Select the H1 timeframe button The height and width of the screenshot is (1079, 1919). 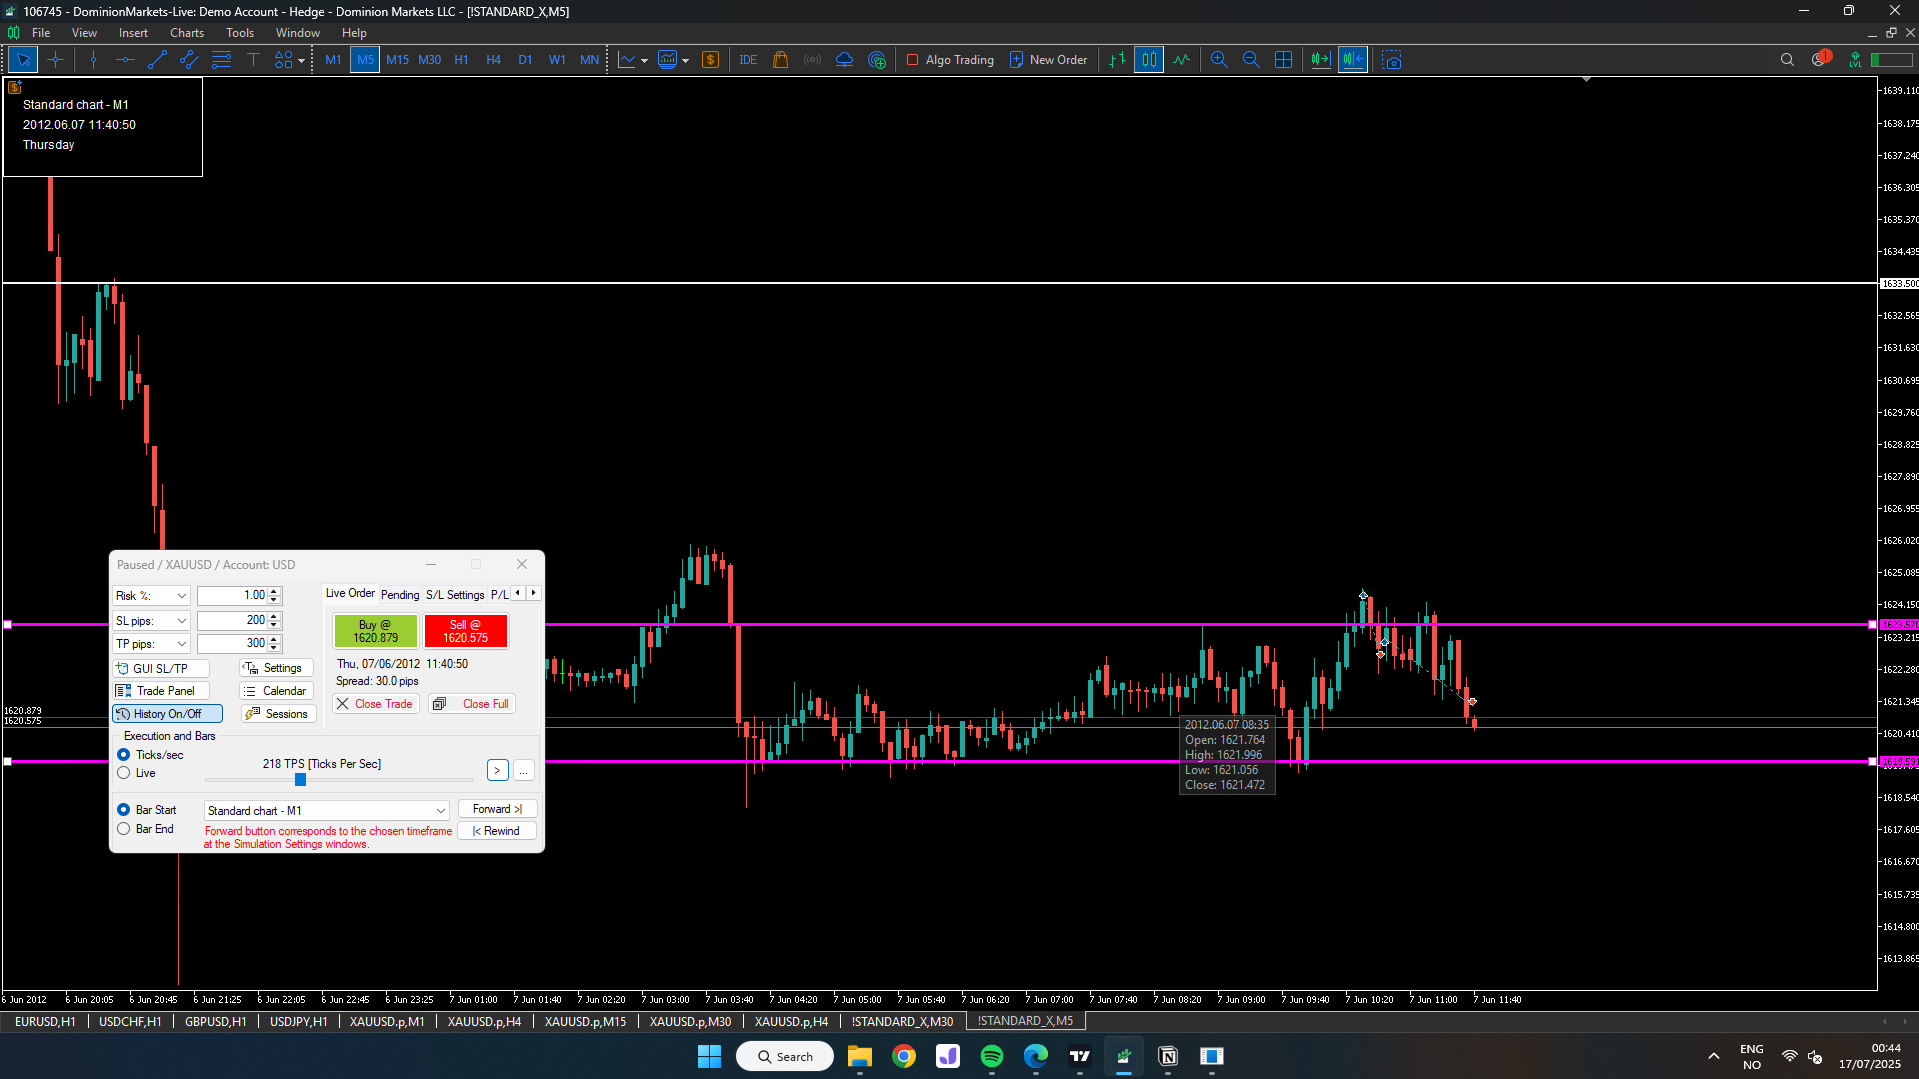pyautogui.click(x=461, y=60)
